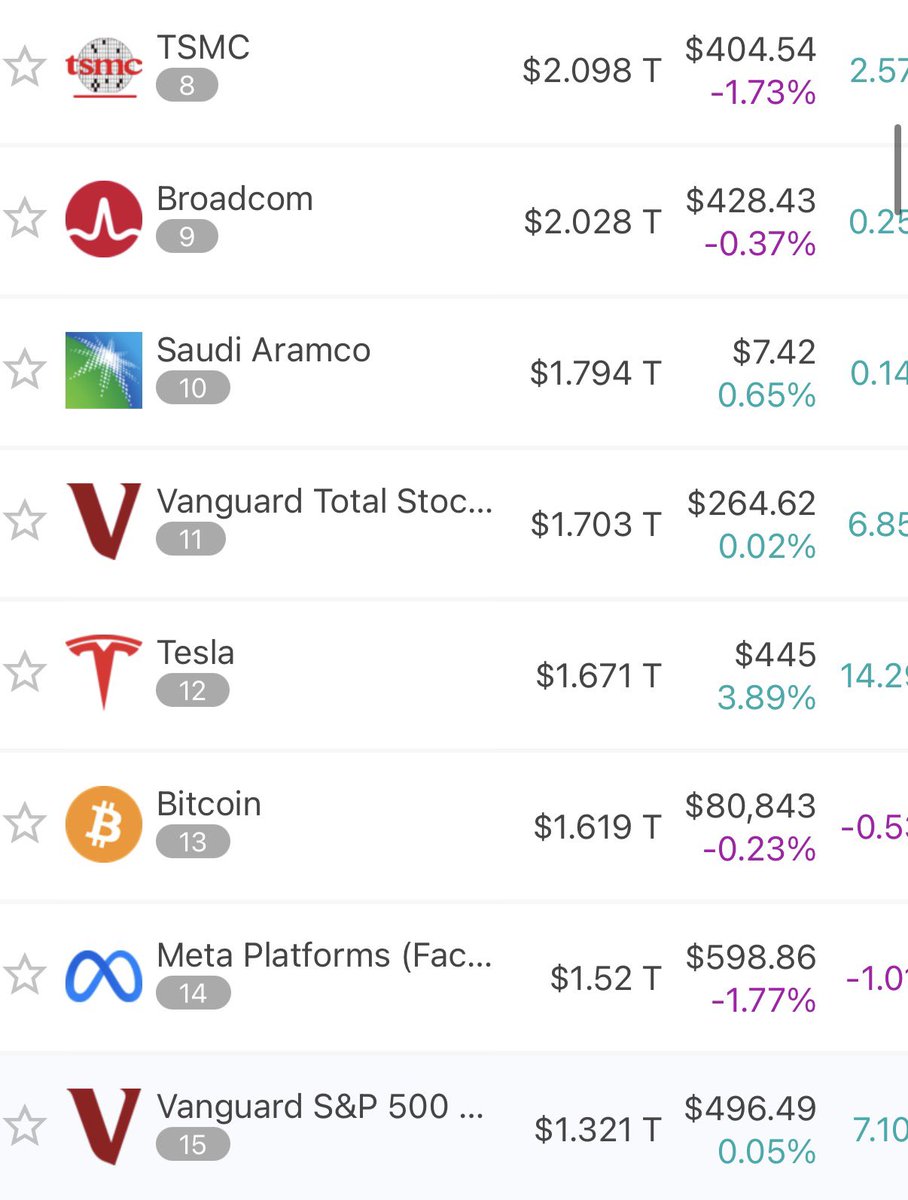The image size is (908, 1200).
Task: Click the Vanguard Total Stock logo
Action: point(104,521)
